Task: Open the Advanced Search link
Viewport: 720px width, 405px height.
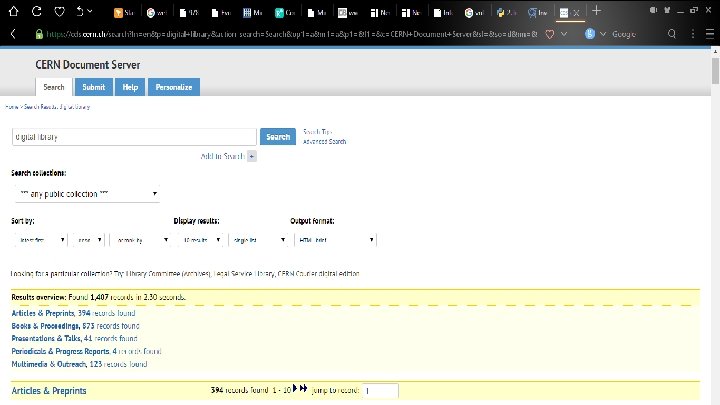Action: coord(324,141)
